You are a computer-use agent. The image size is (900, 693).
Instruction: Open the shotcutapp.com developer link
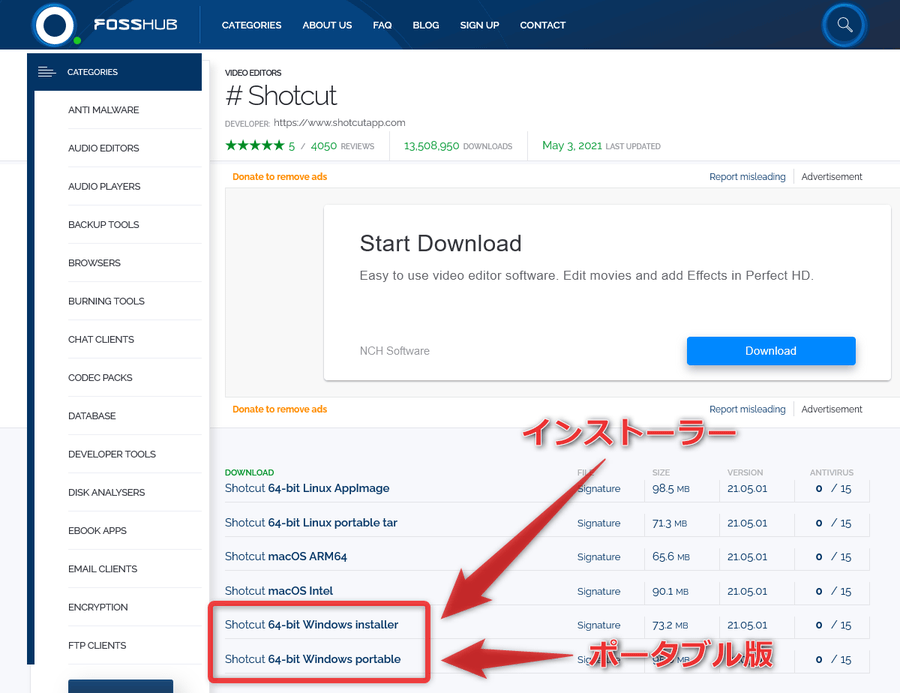[339, 122]
